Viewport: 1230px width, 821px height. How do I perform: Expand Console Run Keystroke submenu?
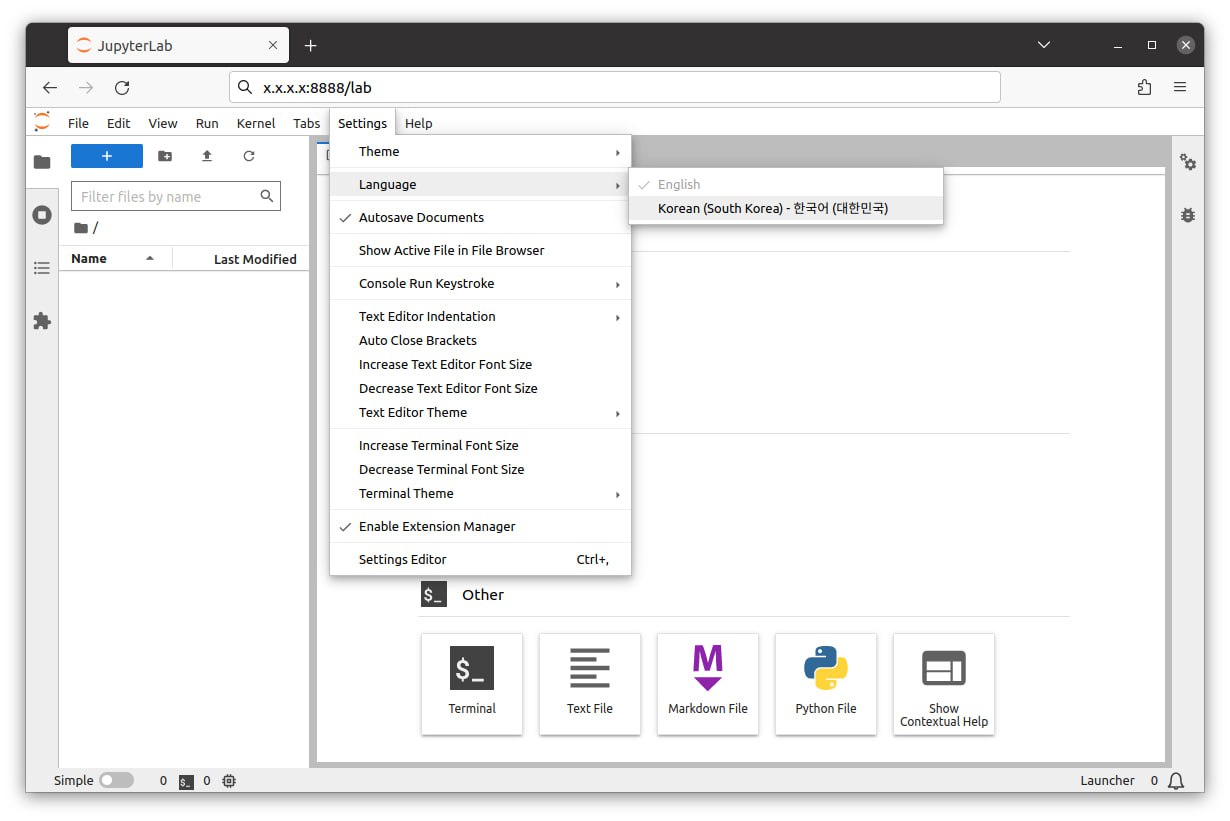tap(480, 283)
